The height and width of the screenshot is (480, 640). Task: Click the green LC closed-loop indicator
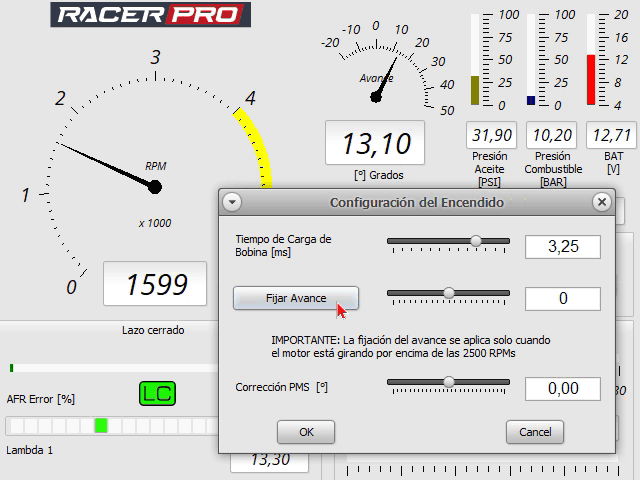point(158,394)
